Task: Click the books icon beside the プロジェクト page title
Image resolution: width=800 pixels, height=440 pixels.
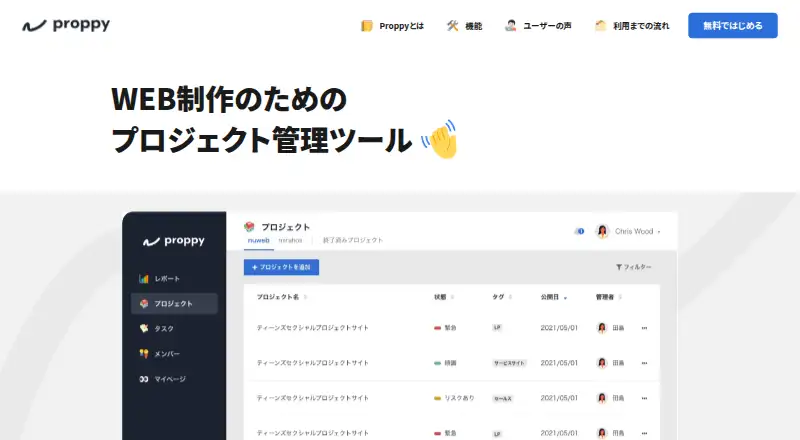Action: (x=249, y=227)
